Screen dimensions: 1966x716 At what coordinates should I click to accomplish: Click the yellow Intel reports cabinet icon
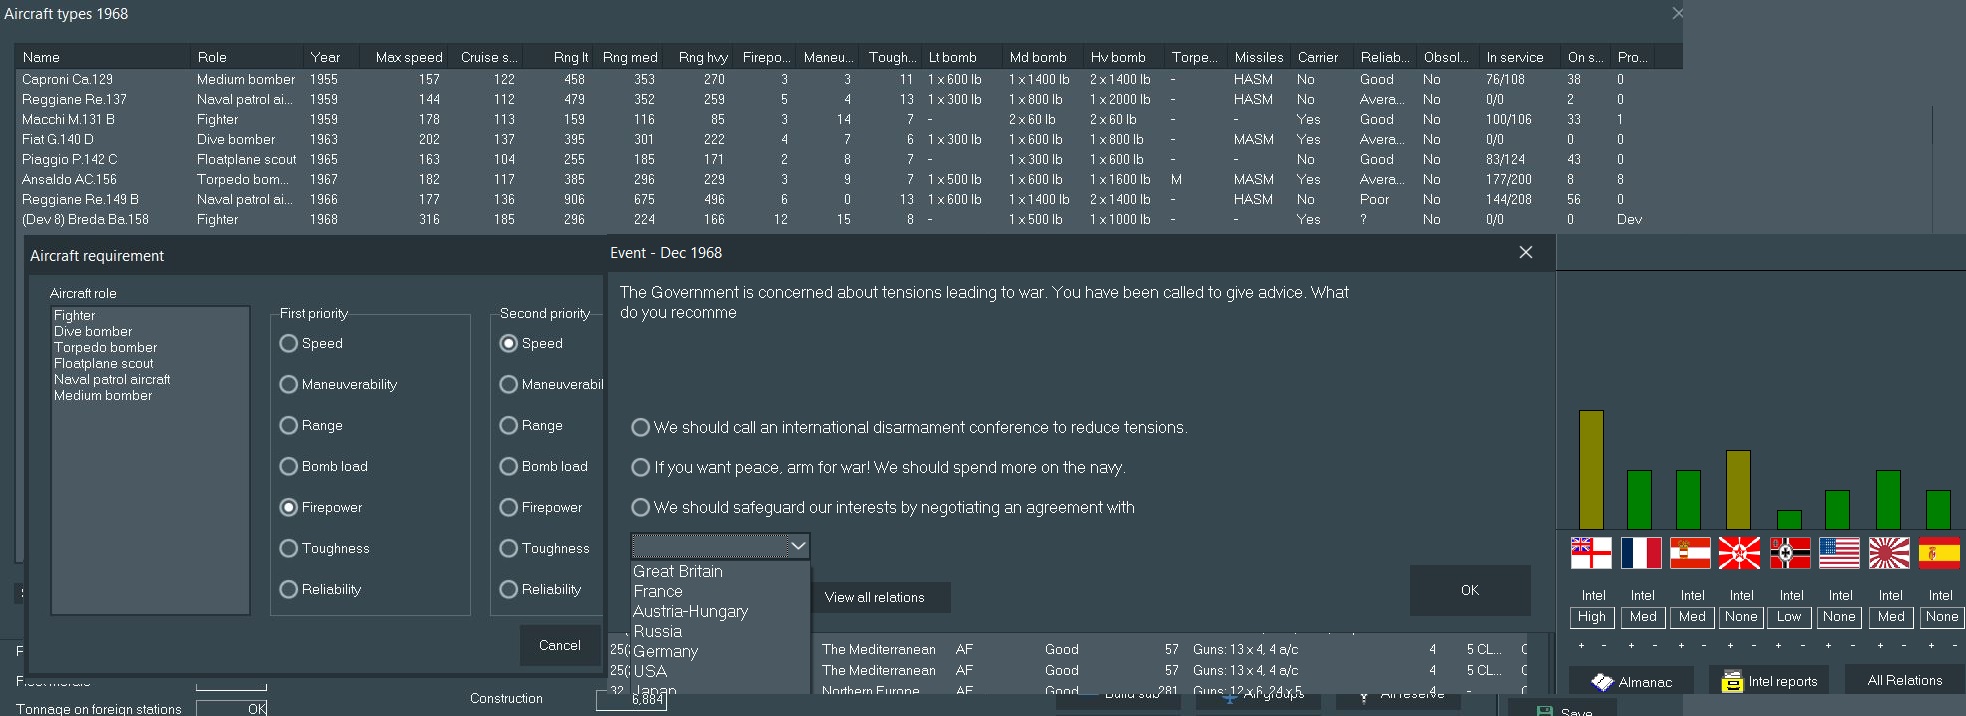(1732, 682)
